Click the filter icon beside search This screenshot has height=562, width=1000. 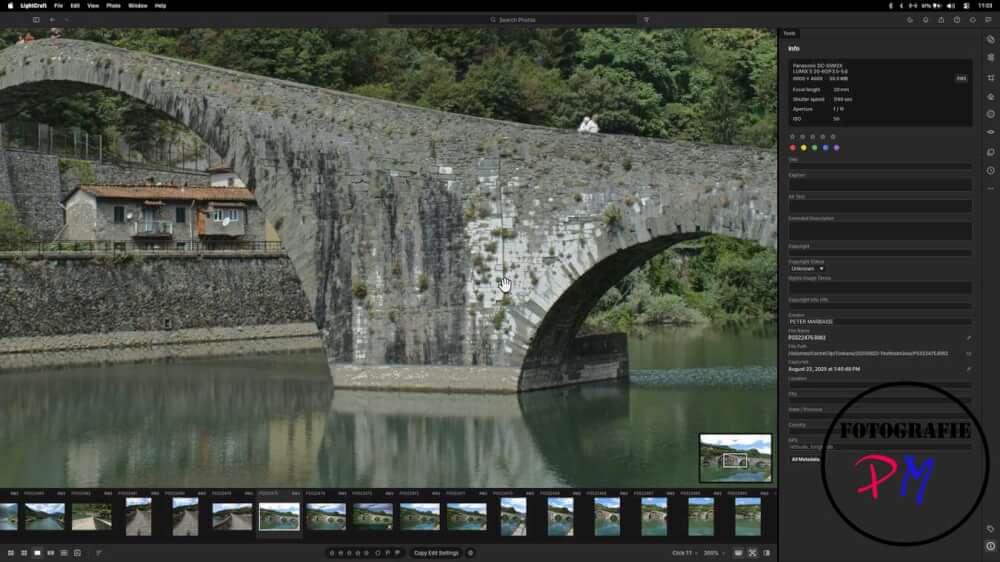tap(646, 20)
